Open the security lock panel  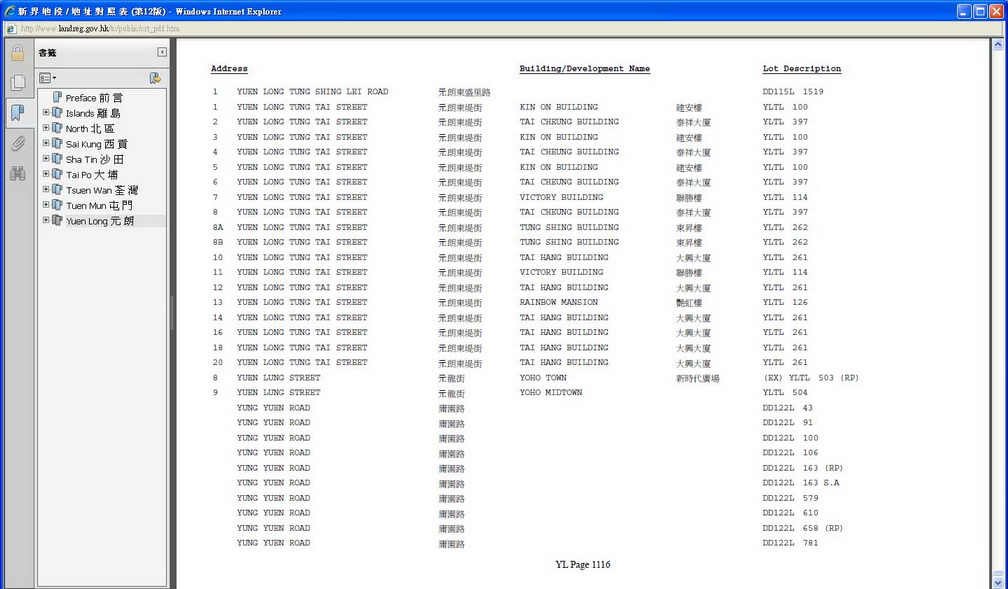click(x=17, y=54)
